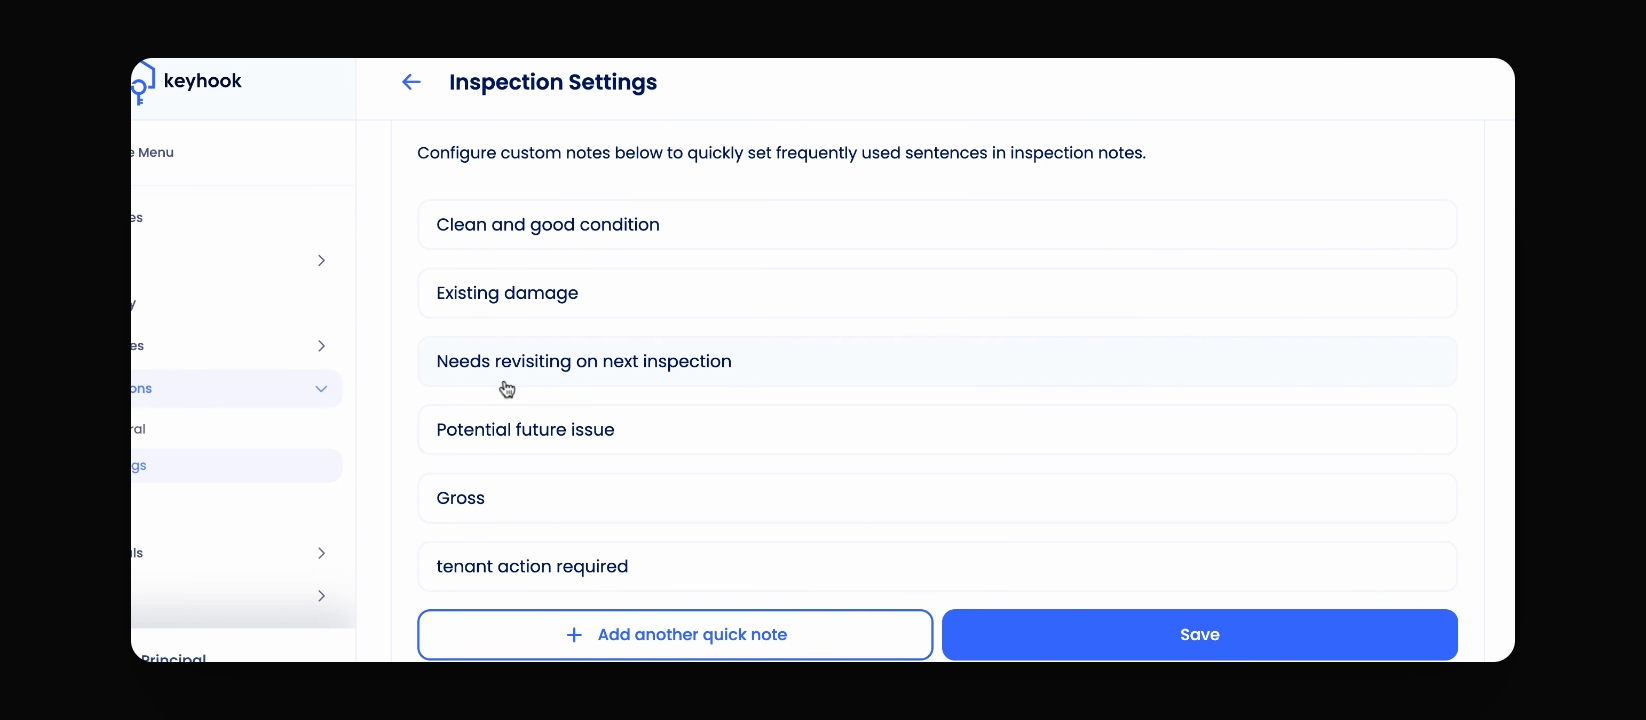Click the plus icon beside Add another quick note
This screenshot has width=1646, height=720.
tap(574, 635)
